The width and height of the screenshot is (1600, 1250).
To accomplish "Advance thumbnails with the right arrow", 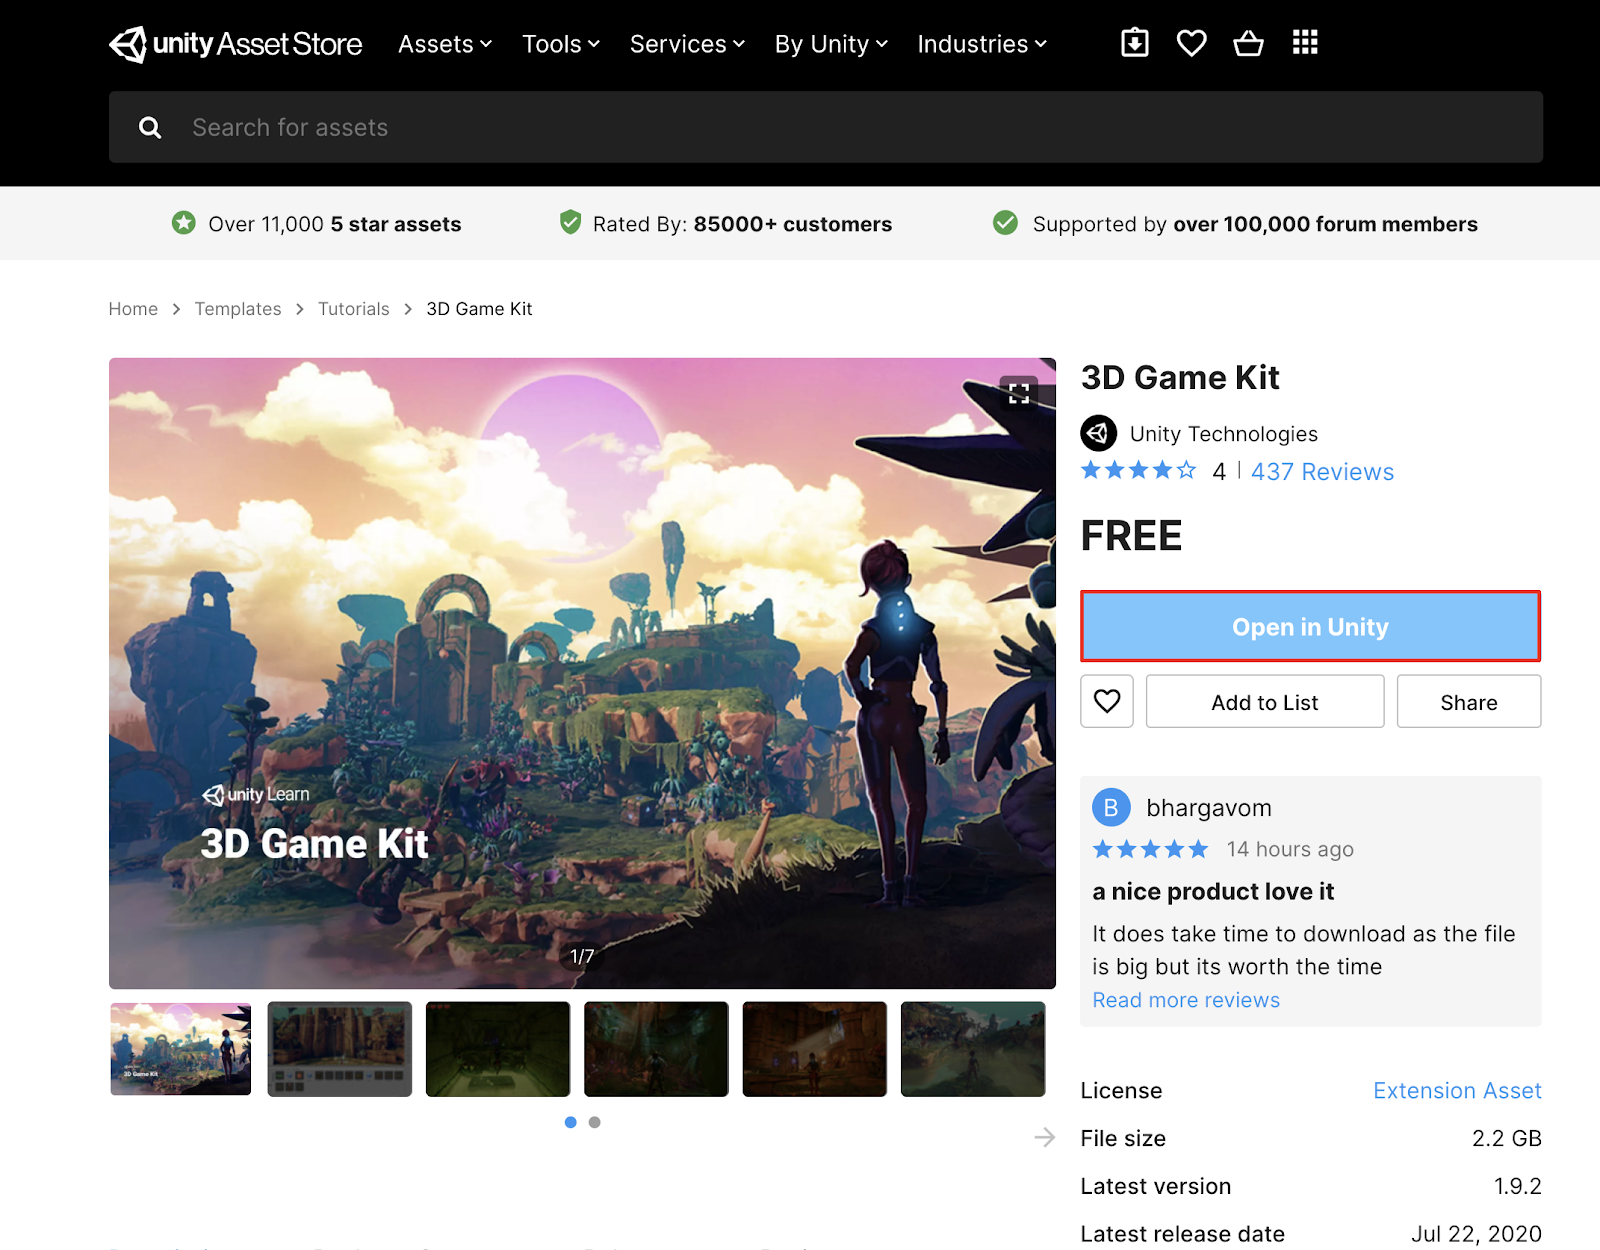I will 1044,1137.
